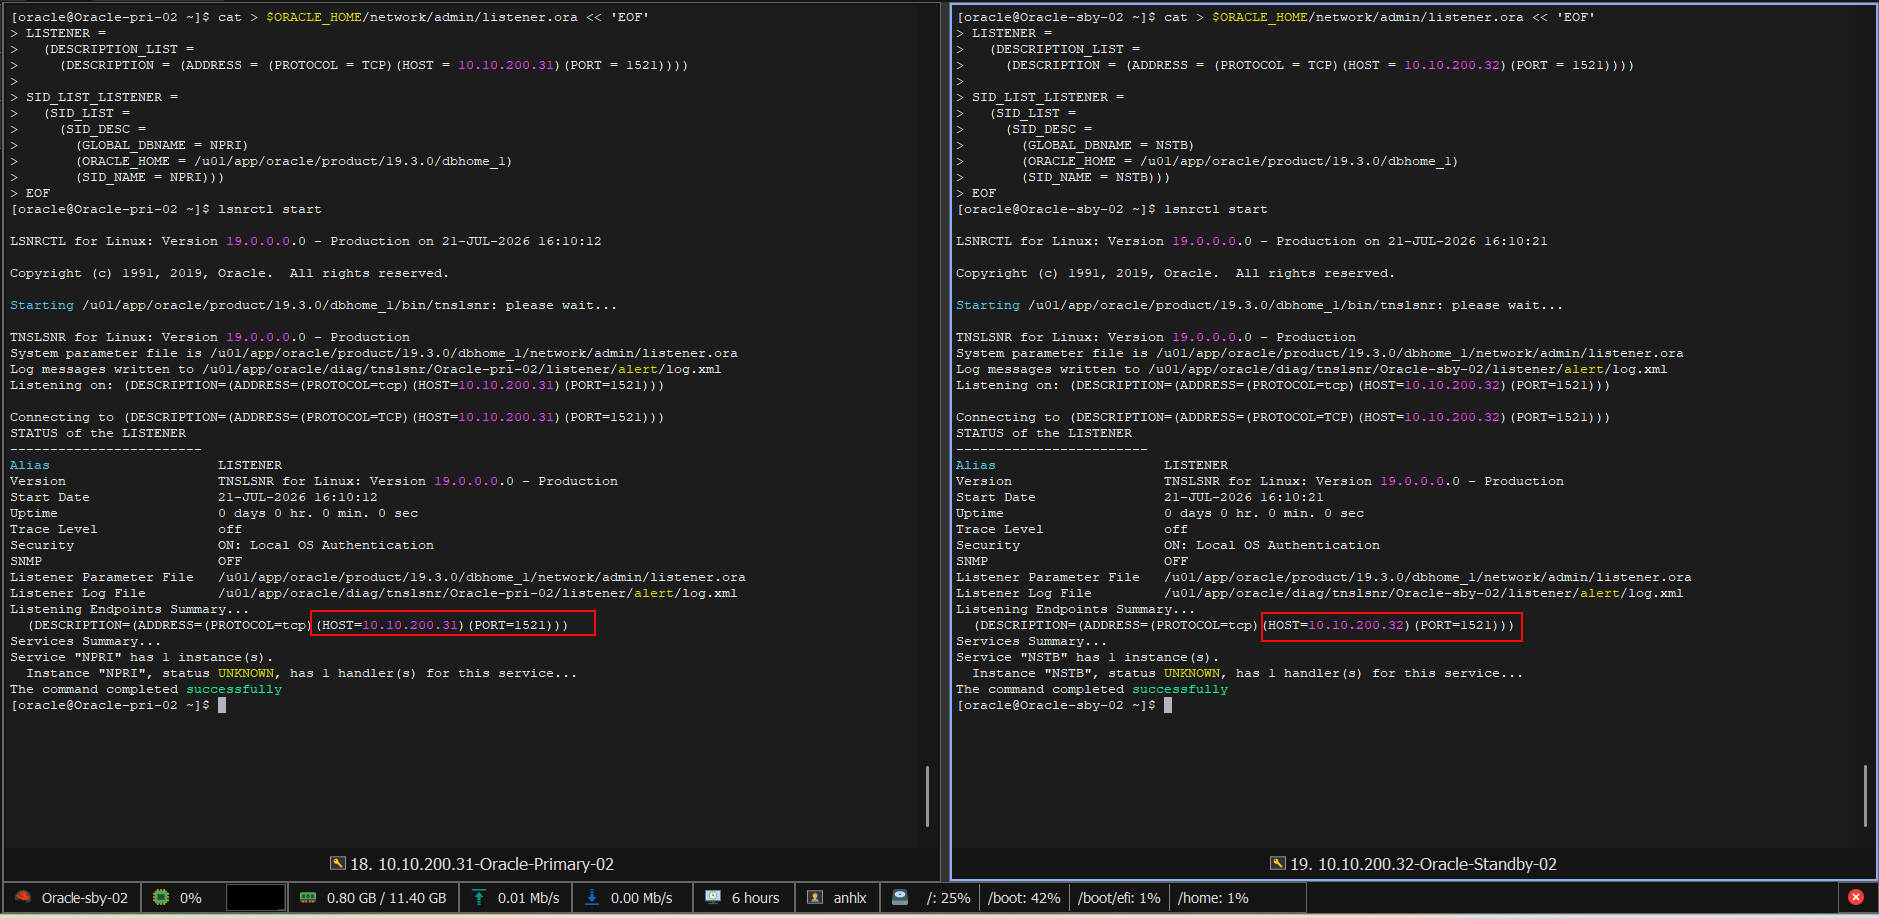Image resolution: width=1879 pixels, height=918 pixels.
Task: Click the '/home: 1%' disk usage entry
Action: point(1213,898)
